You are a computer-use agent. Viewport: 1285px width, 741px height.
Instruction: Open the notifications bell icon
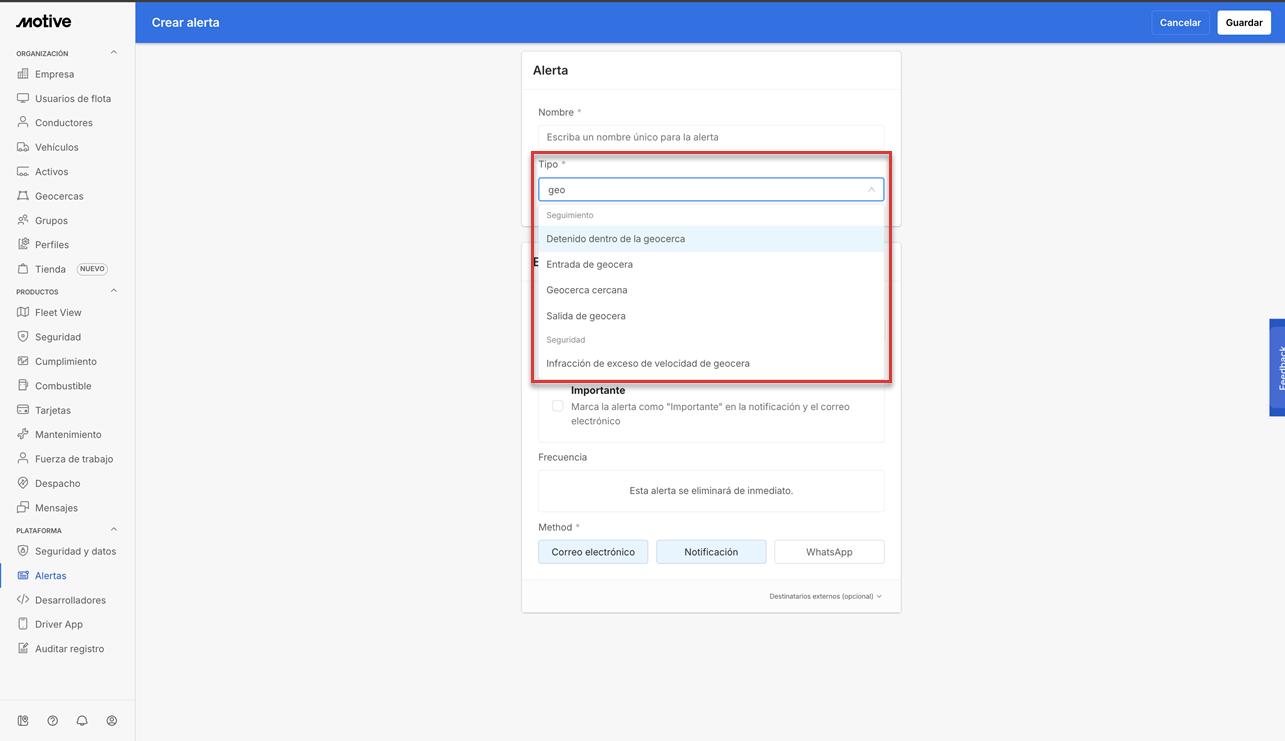point(82,721)
